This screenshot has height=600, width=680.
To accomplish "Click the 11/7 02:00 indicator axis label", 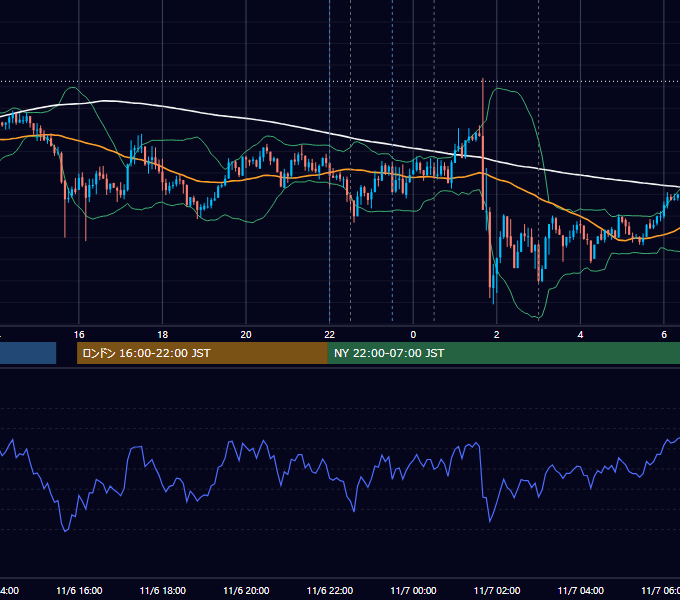I will pos(497,590).
